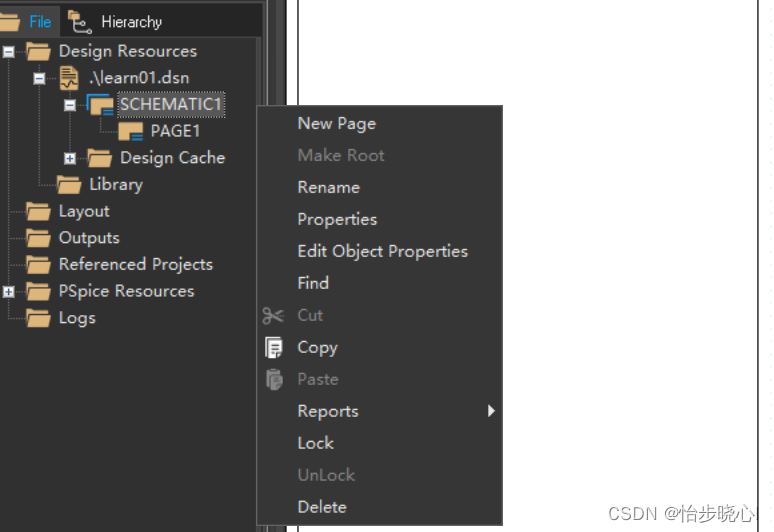The height and width of the screenshot is (532, 774).
Task: Expand the Design Cache folder
Action: (x=70, y=158)
